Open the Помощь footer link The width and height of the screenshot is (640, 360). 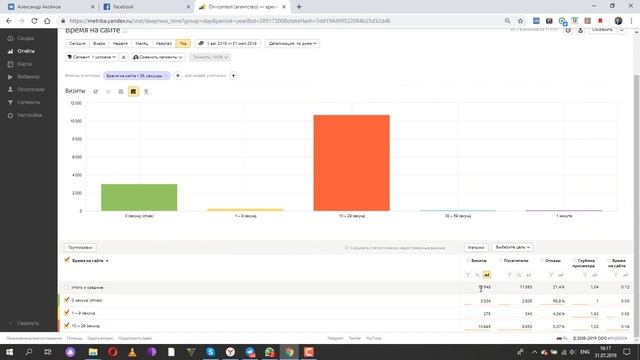74,338
